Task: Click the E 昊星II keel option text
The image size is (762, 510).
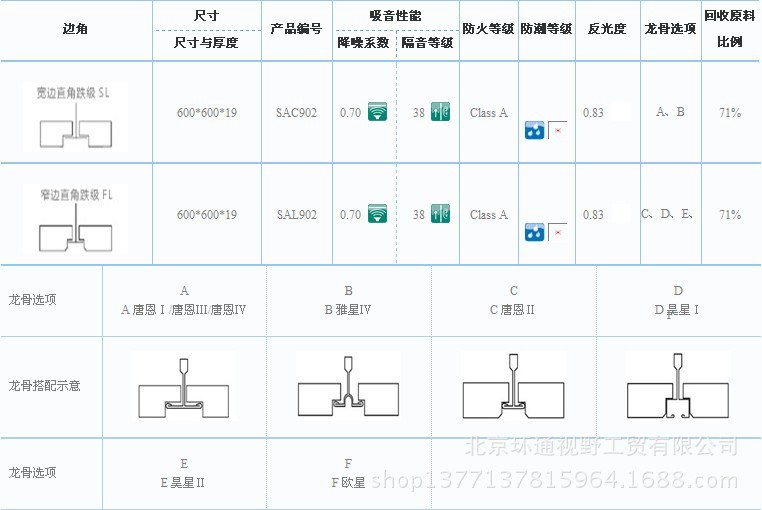Action: (x=183, y=482)
